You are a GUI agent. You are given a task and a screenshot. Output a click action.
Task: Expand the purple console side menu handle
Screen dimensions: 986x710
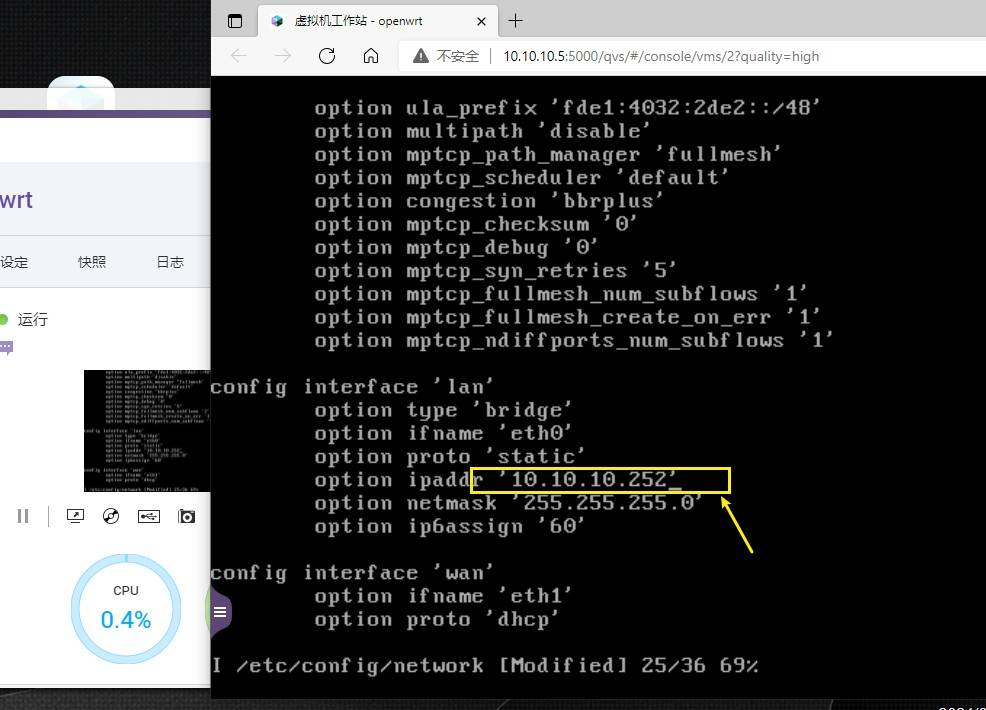pos(221,612)
